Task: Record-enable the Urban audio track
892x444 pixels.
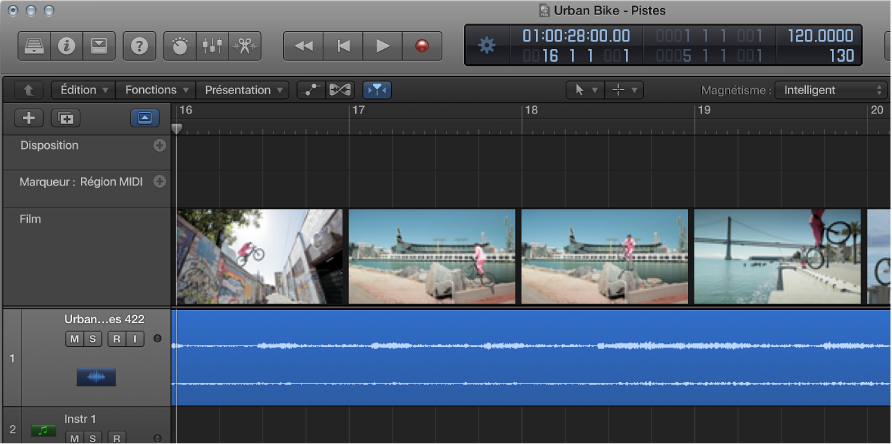Action: point(116,340)
